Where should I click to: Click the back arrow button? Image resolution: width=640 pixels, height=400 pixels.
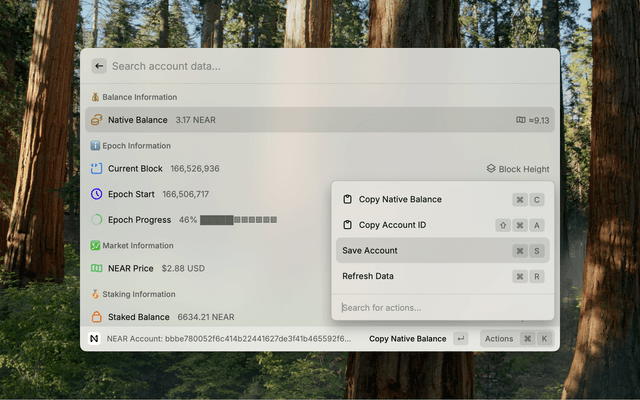point(99,66)
